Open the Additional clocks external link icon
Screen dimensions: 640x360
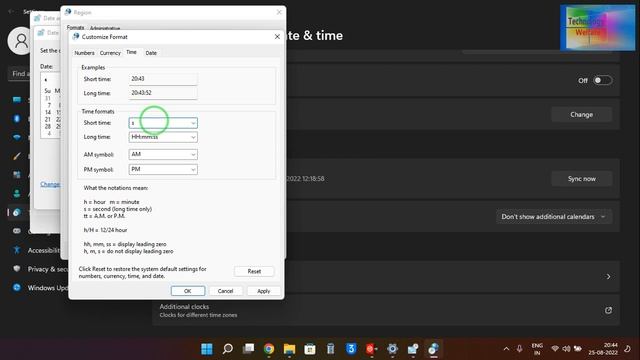(608, 310)
